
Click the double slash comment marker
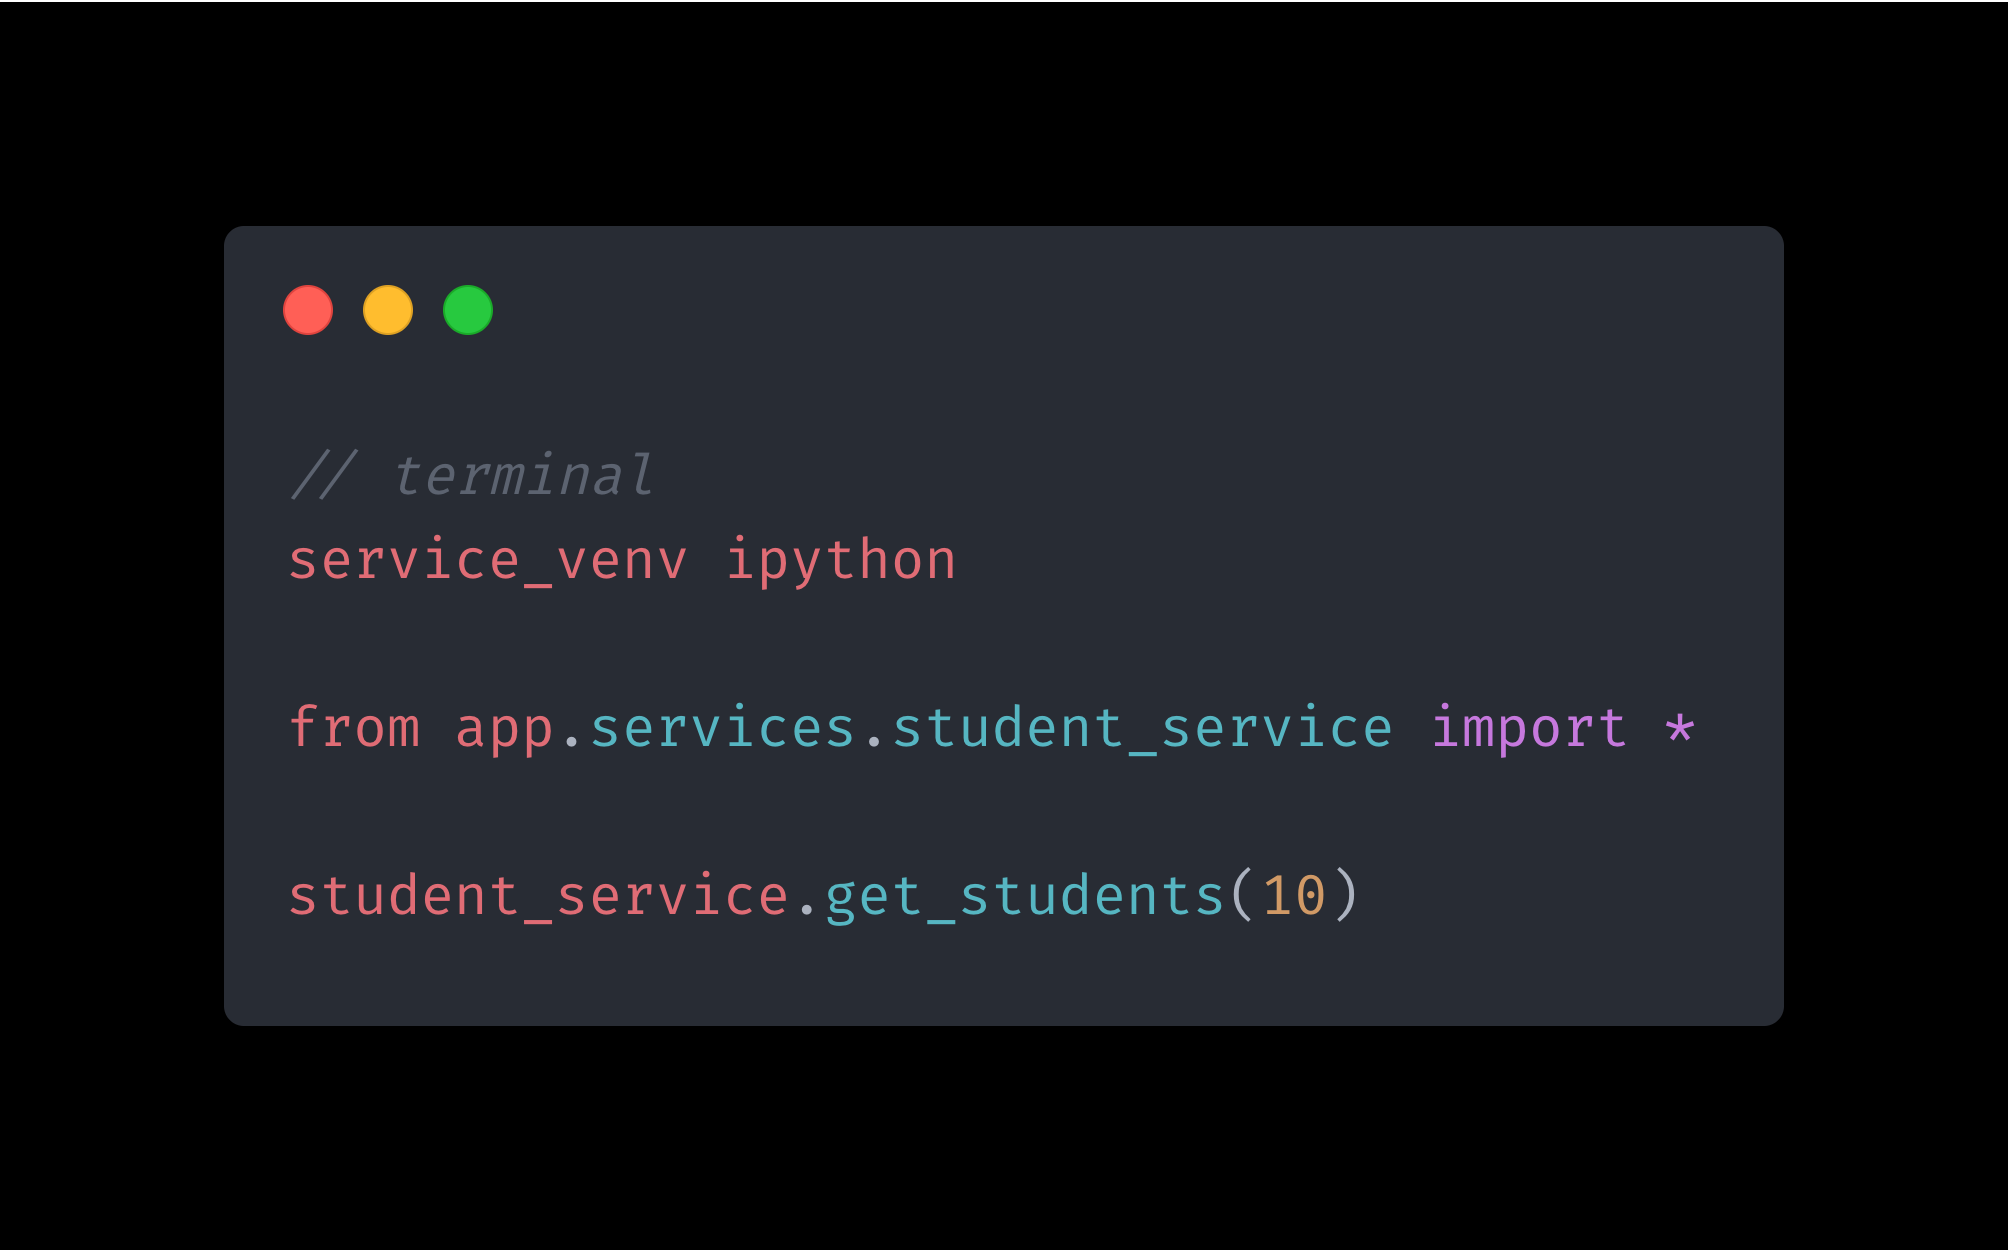(323, 475)
